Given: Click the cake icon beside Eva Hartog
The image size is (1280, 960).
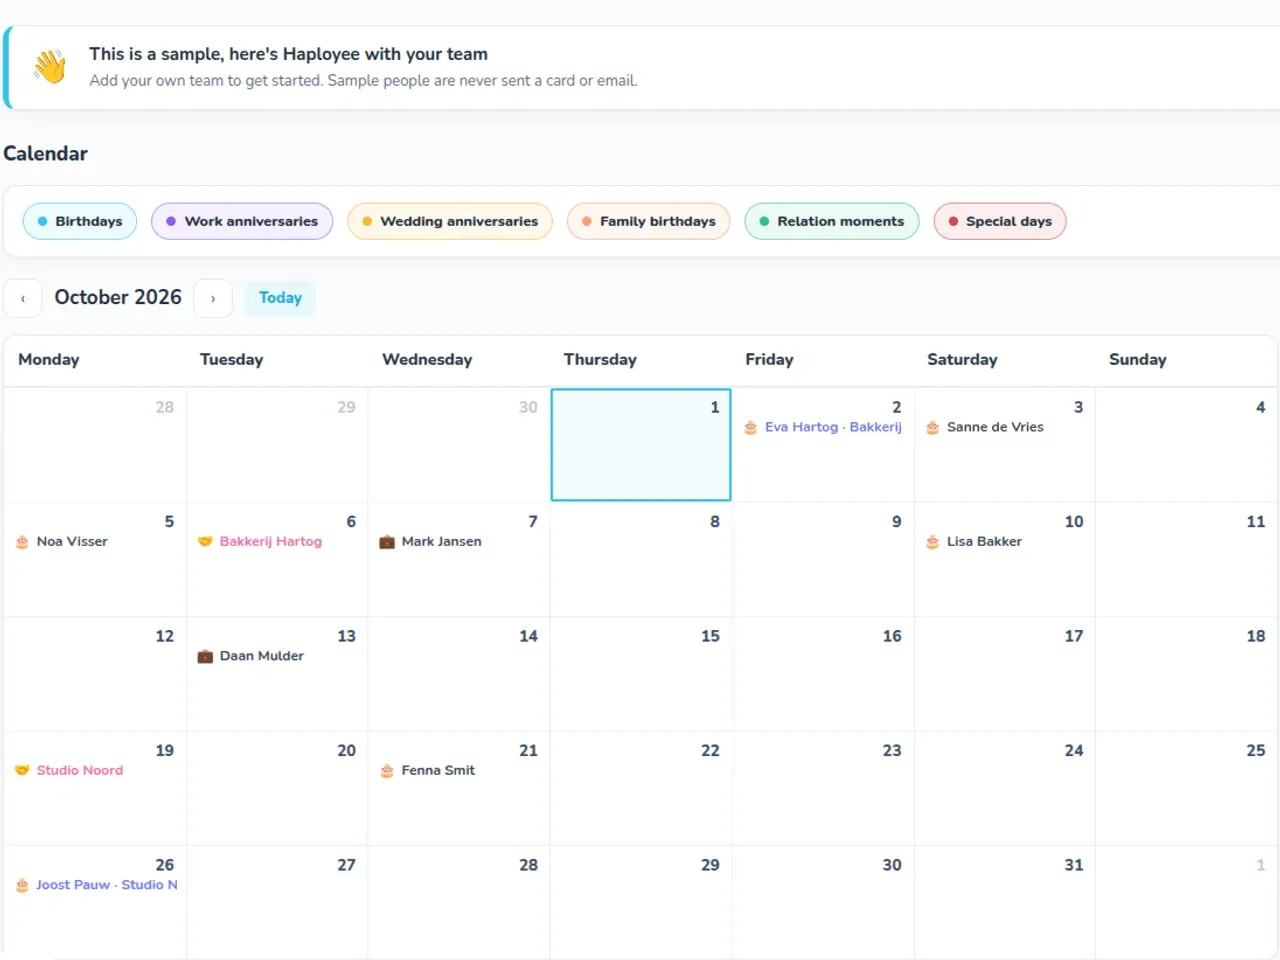Looking at the screenshot, I should 751,428.
